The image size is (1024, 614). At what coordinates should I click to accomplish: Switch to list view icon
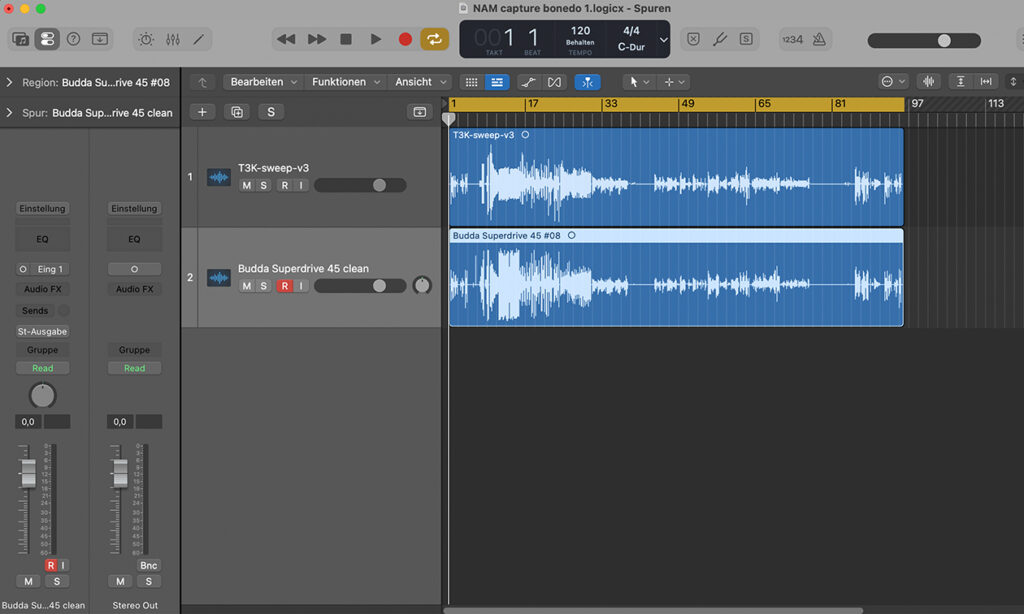coord(497,82)
